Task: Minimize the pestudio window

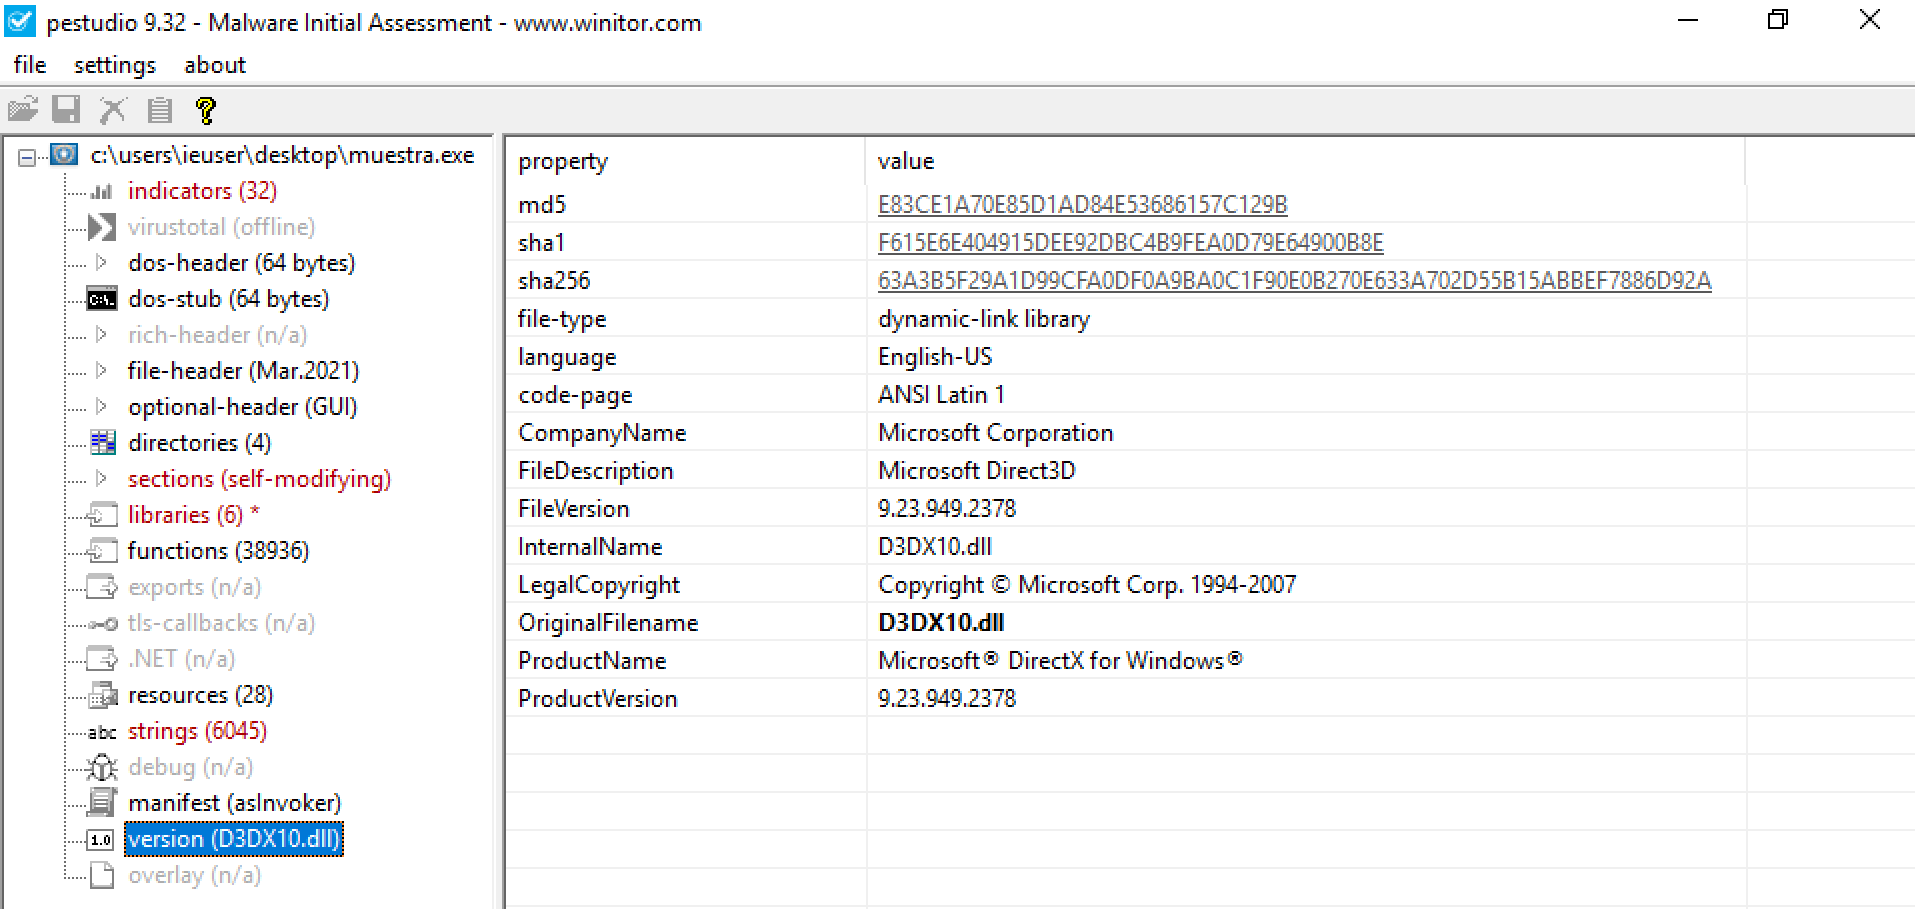Action: [1688, 20]
